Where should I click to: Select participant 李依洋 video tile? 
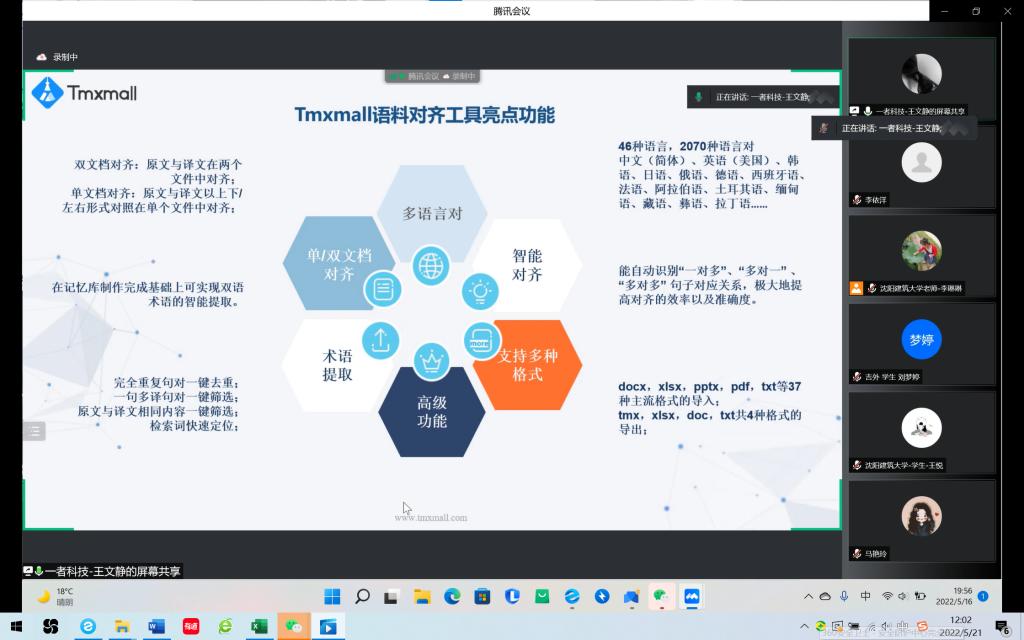click(x=921, y=168)
